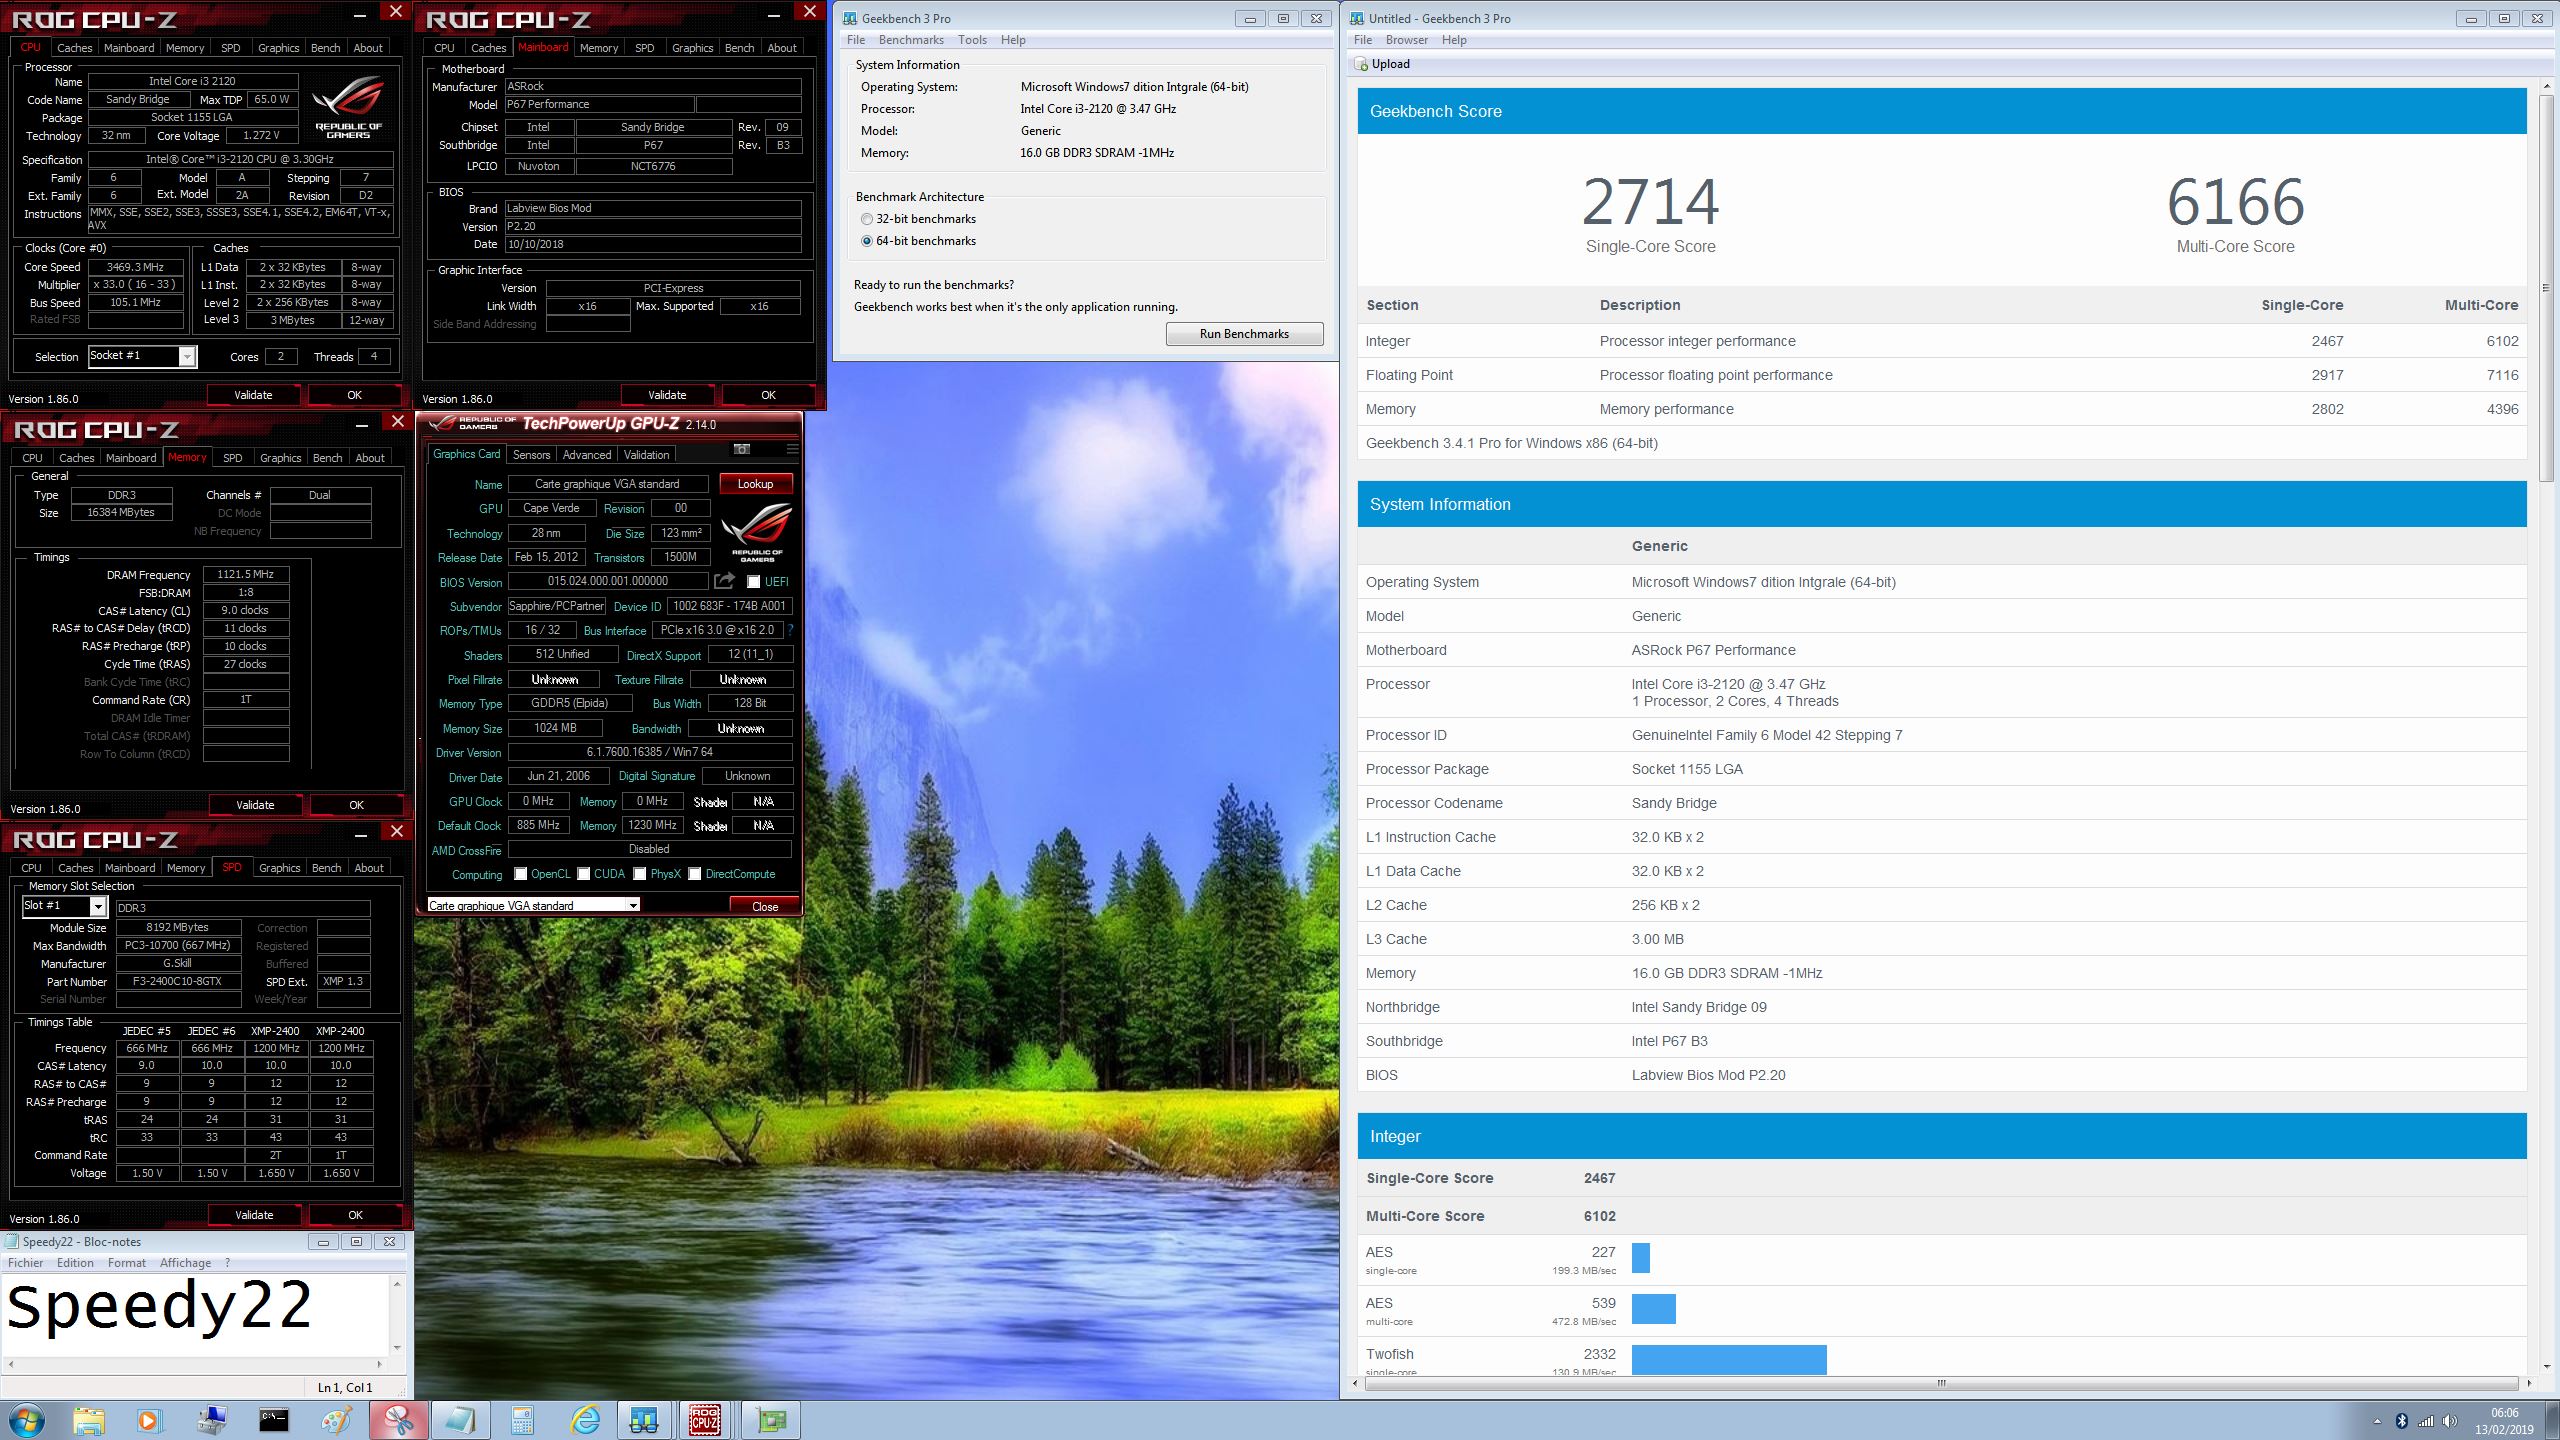Switch to the Sensors tab in GPU-Z
Image resolution: width=2560 pixels, height=1440 pixels.
click(531, 455)
